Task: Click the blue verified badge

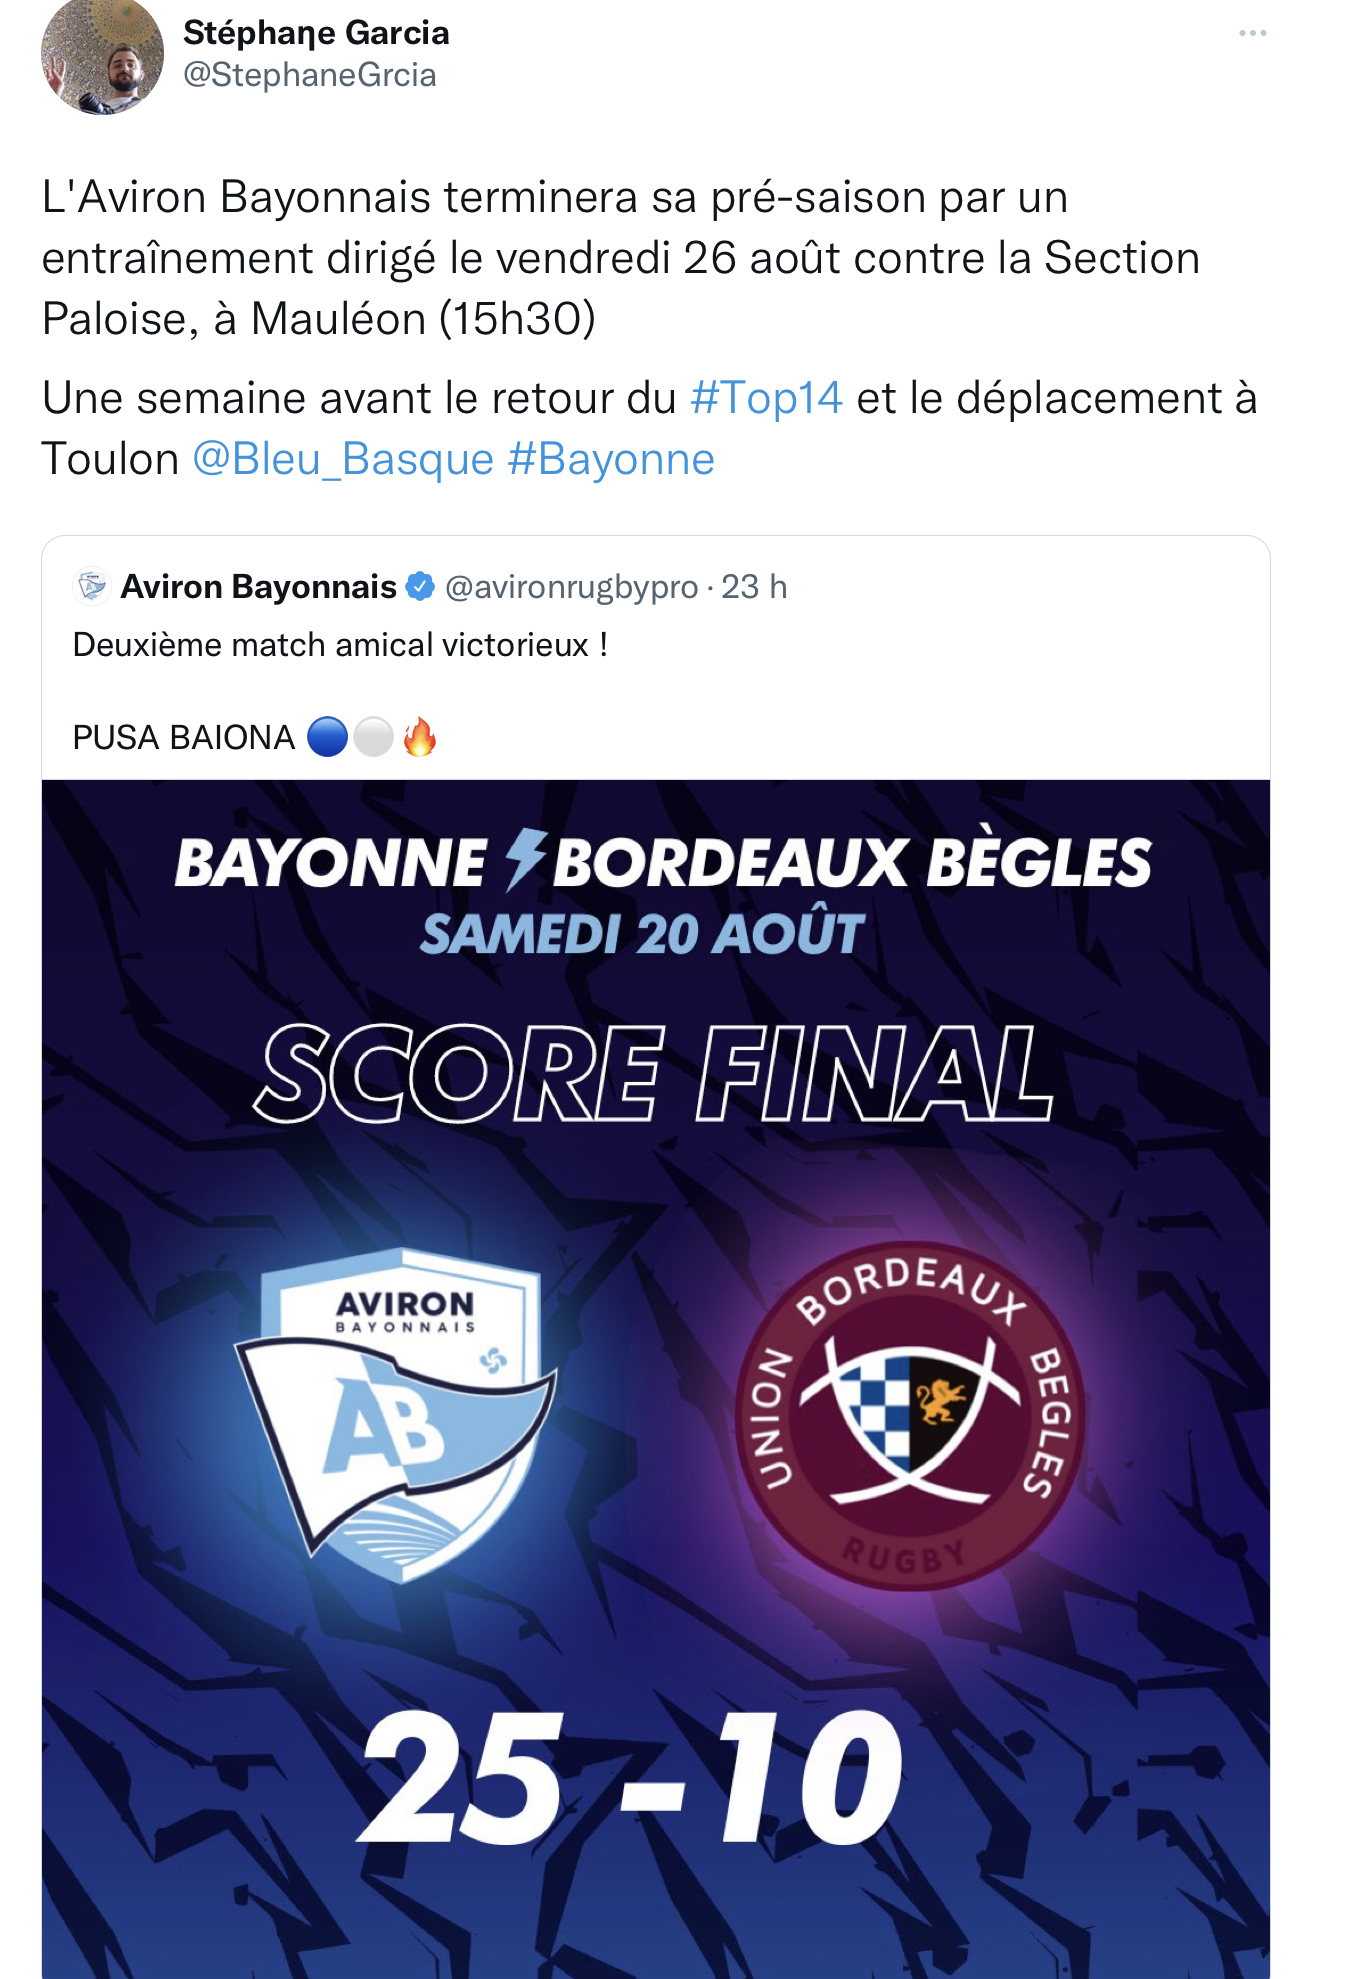Action: [420, 587]
